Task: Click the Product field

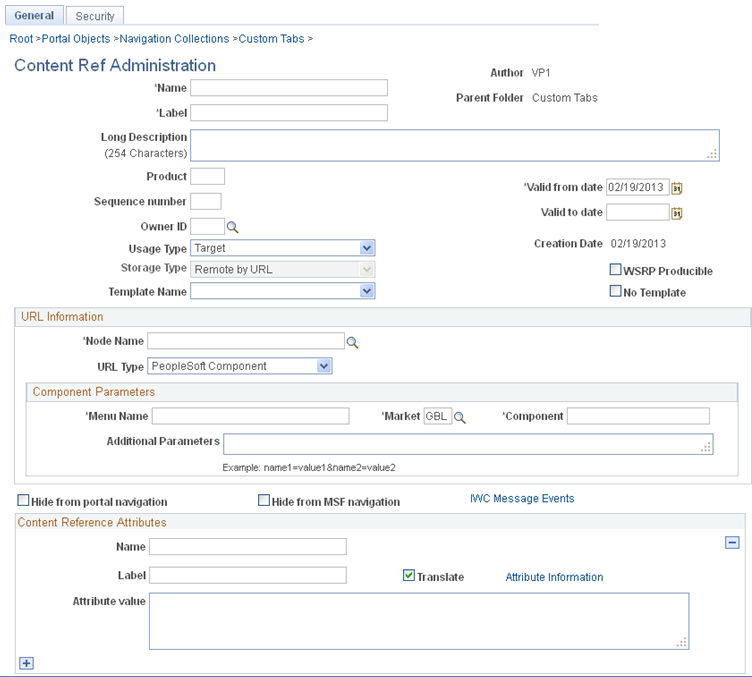Action: (x=207, y=176)
